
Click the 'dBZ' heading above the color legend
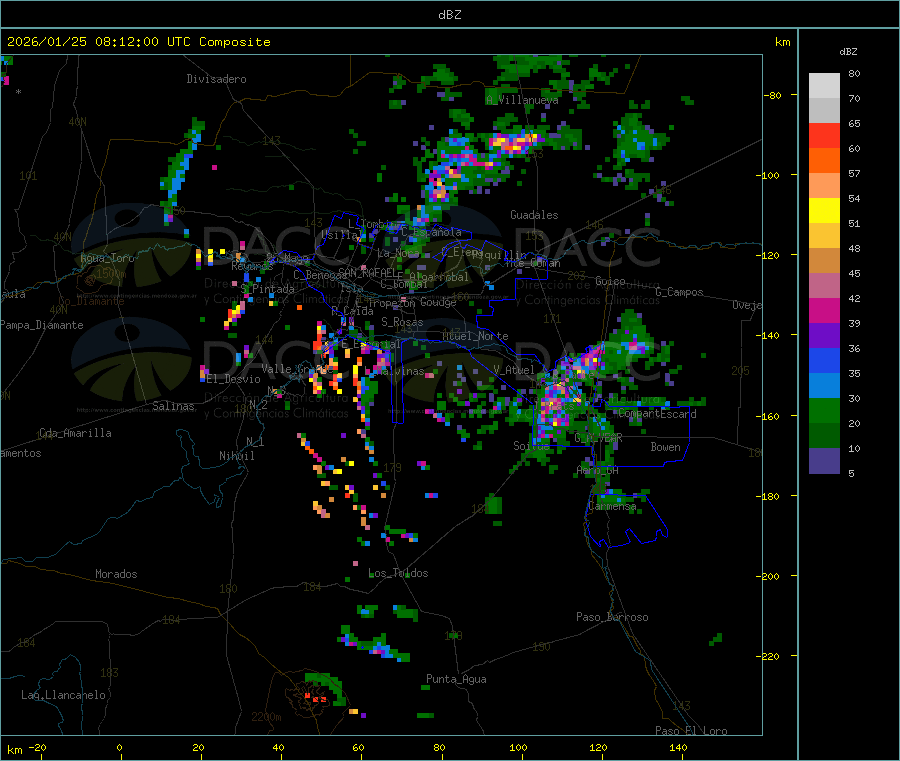(848, 52)
